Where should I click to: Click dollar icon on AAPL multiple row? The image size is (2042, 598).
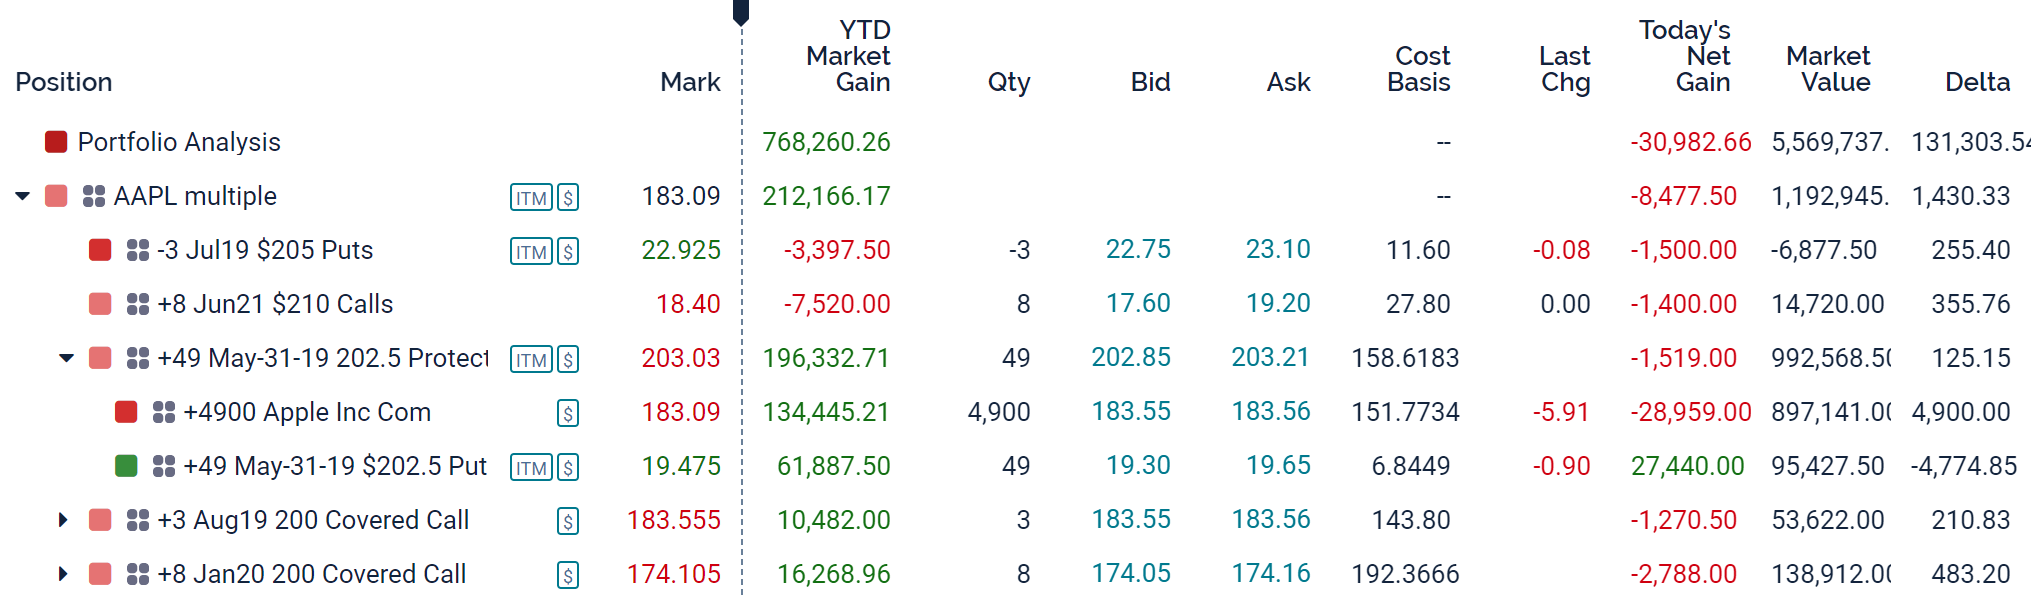click(568, 198)
